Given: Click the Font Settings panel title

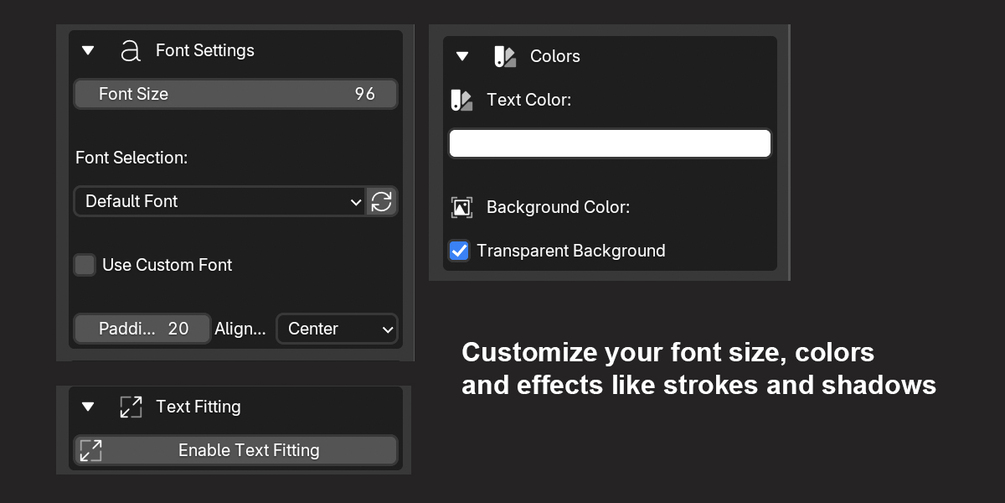Looking at the screenshot, I should coord(205,51).
